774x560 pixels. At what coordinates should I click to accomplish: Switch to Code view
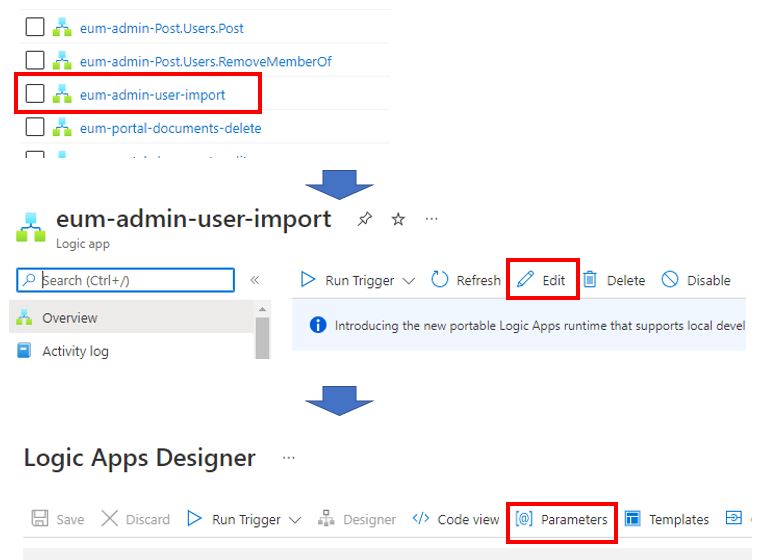[x=456, y=519]
